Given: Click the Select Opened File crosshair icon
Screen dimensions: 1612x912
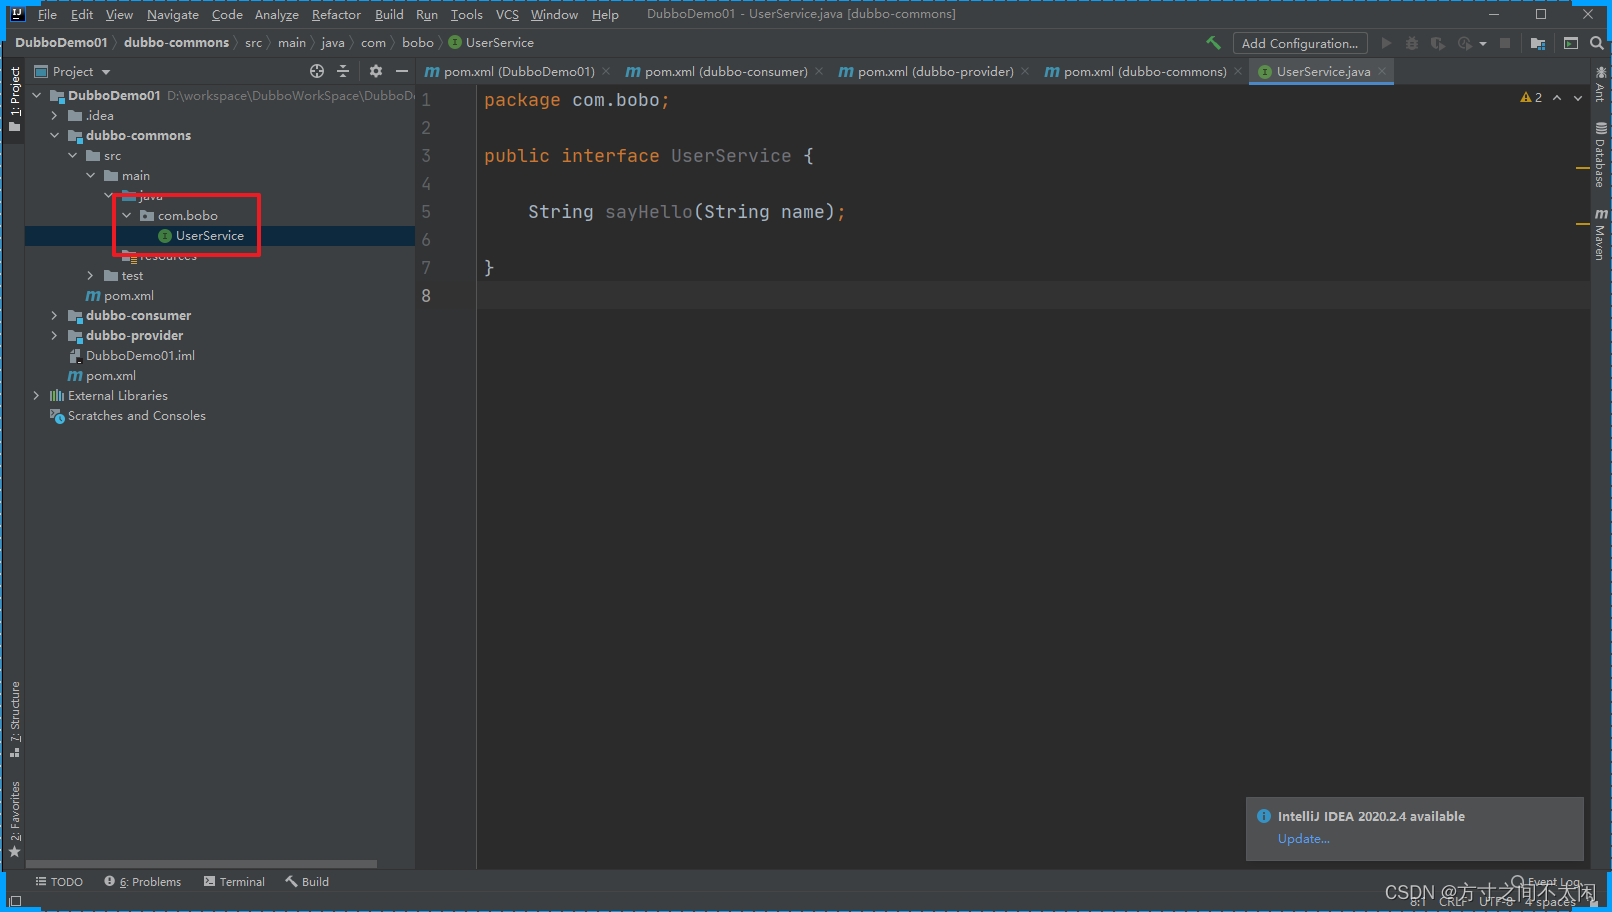Looking at the screenshot, I should click(x=316, y=71).
